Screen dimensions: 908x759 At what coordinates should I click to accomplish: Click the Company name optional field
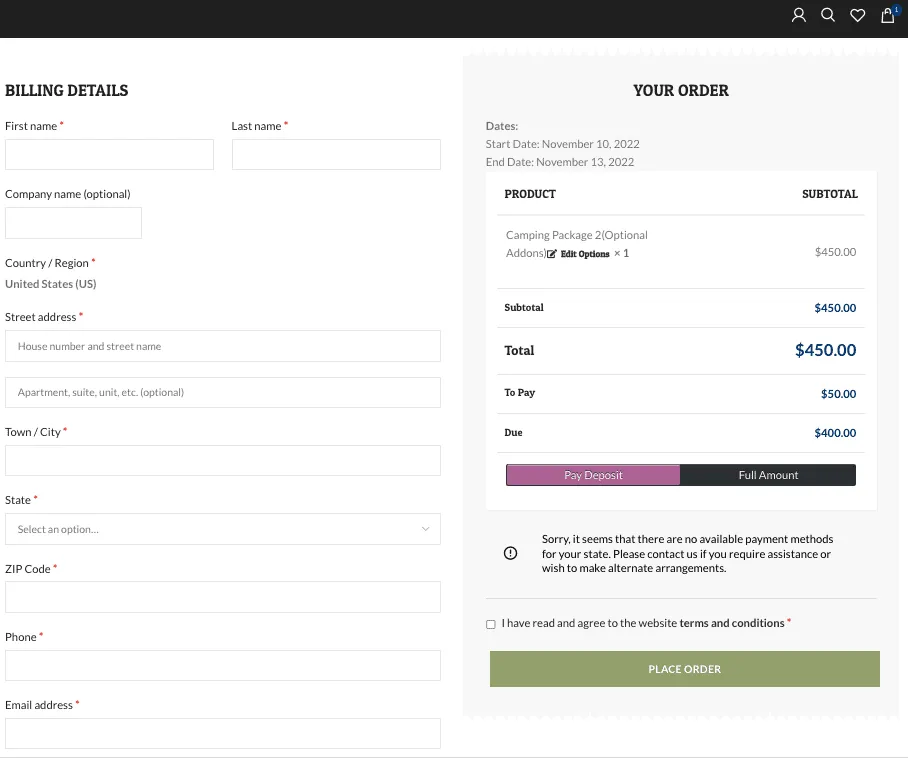point(73,223)
